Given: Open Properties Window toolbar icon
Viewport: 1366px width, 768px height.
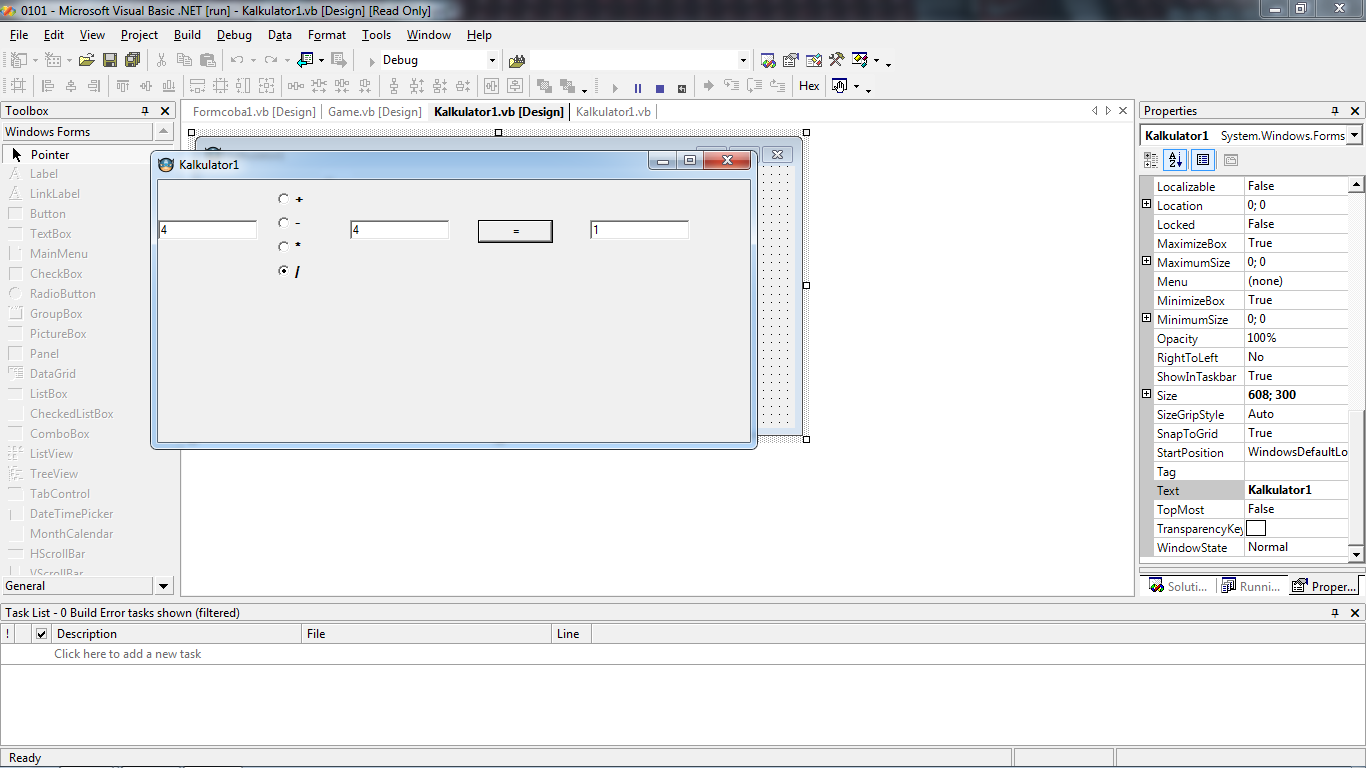Looking at the screenshot, I should coord(791,60).
